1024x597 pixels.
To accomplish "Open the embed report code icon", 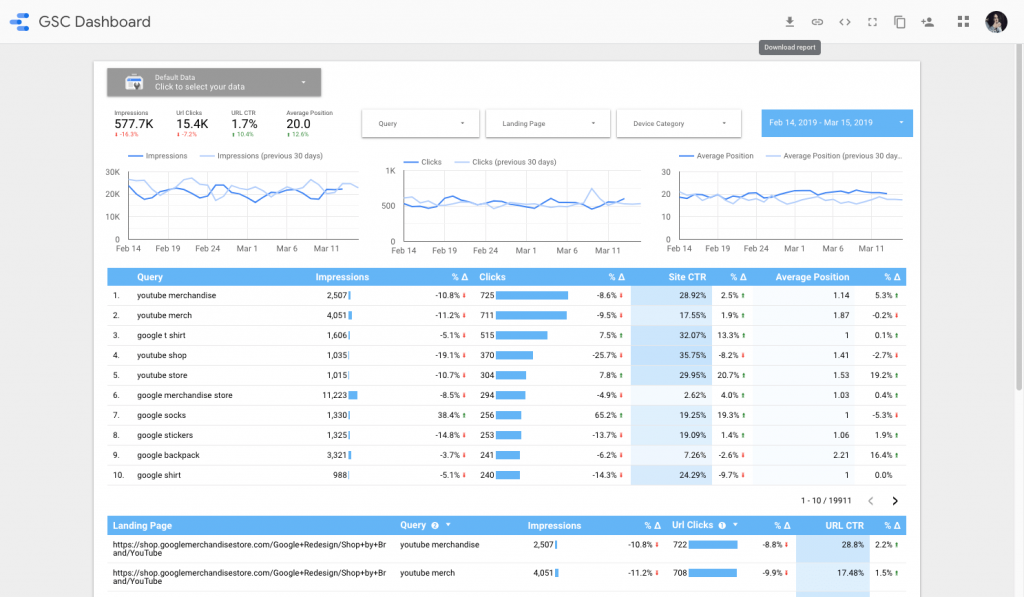I will 844,22.
